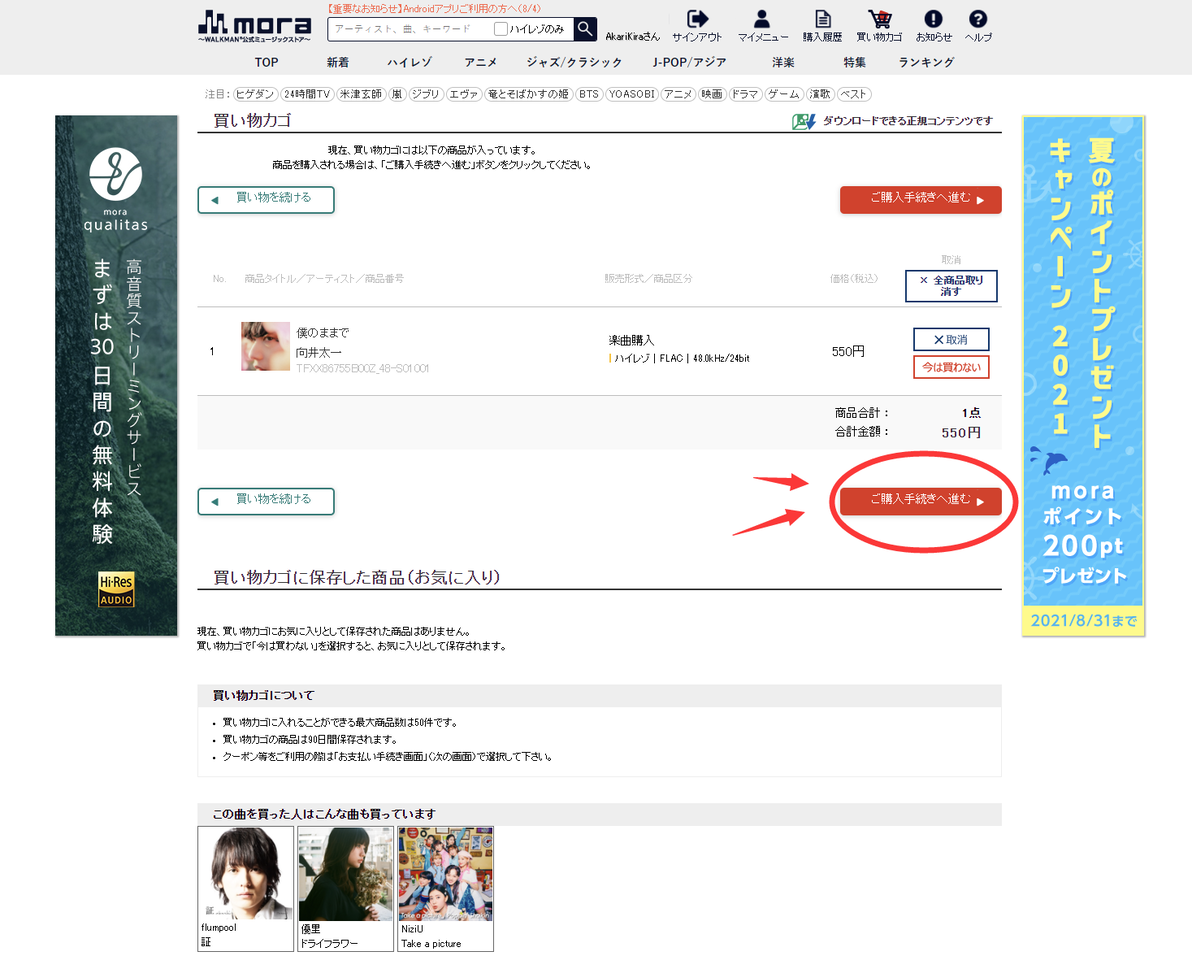Open the ジャズ/クラシック navigation tab
This screenshot has height=969, width=1192.
pos(575,62)
